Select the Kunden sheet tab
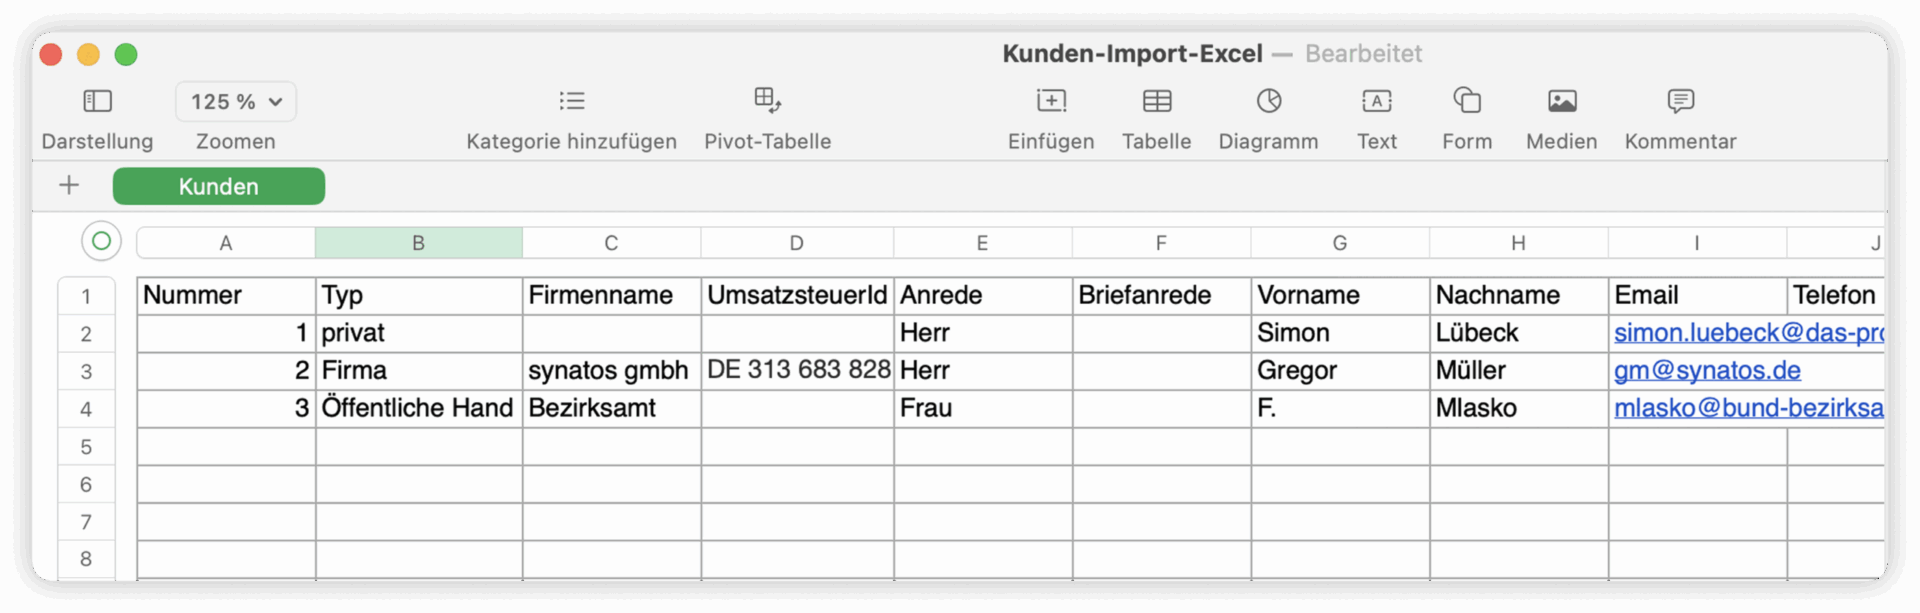Viewport: 1920px width, 613px height. point(219,186)
